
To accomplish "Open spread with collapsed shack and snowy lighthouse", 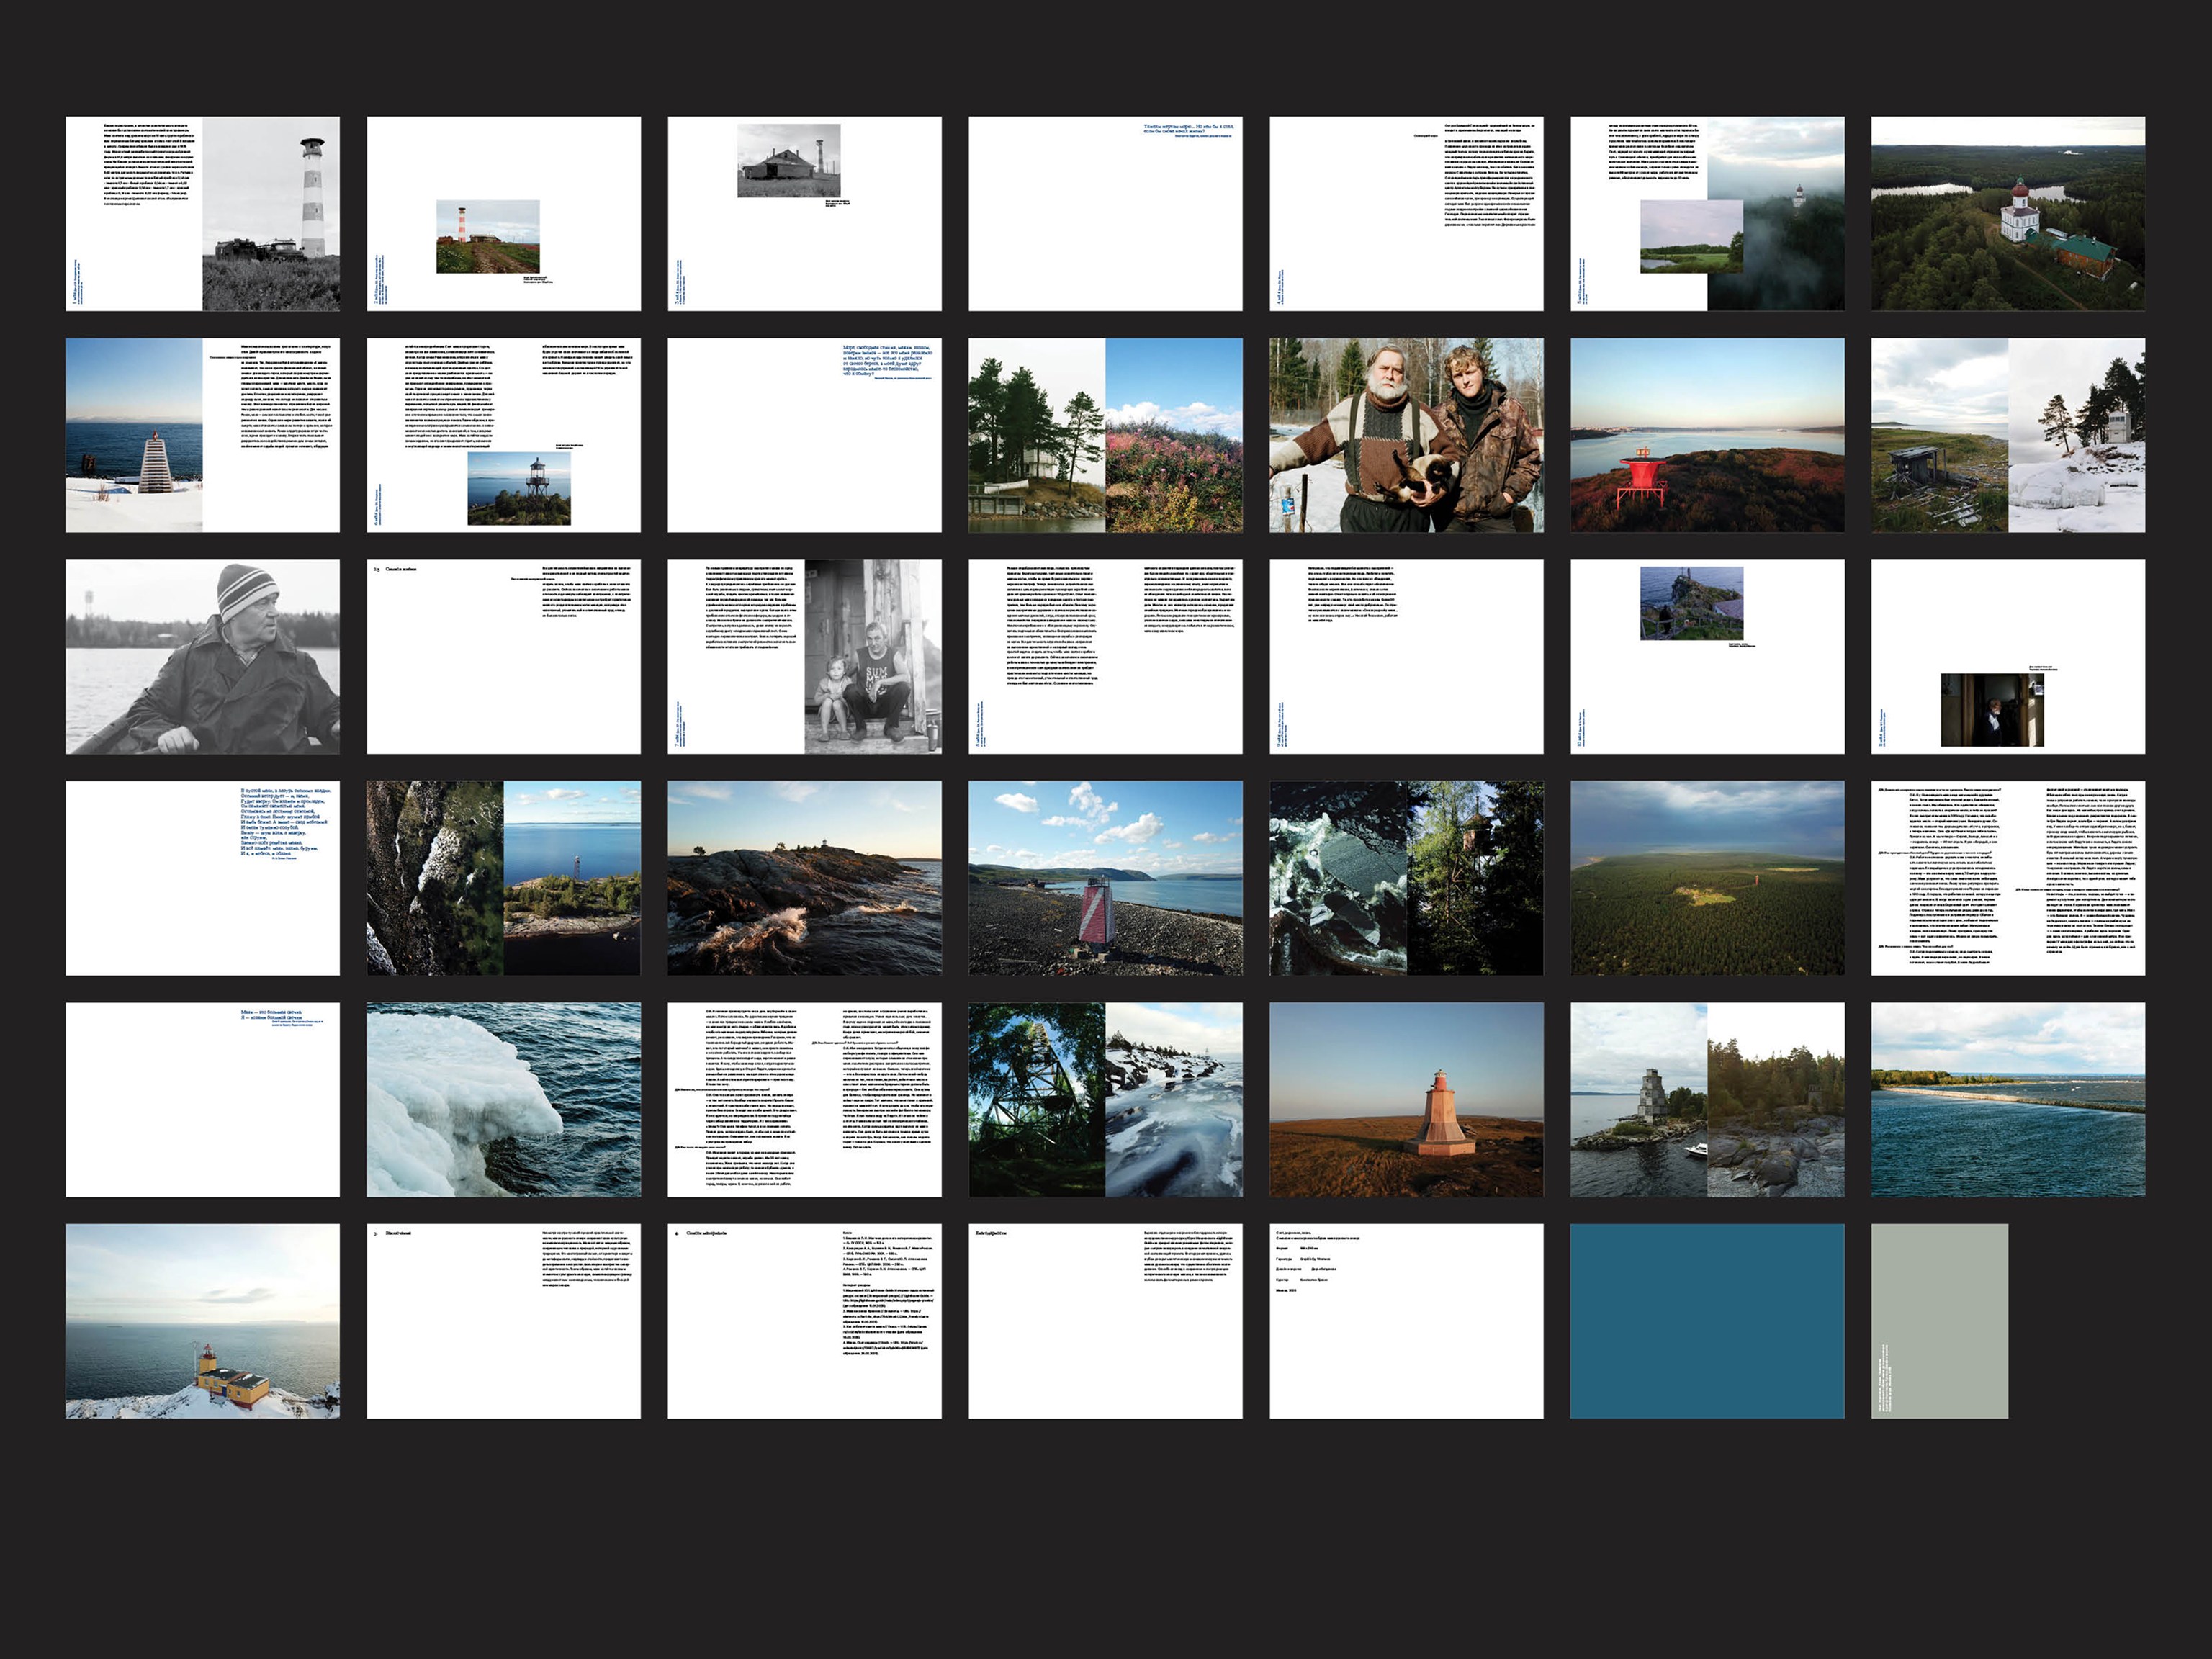I will click(x=2008, y=435).
